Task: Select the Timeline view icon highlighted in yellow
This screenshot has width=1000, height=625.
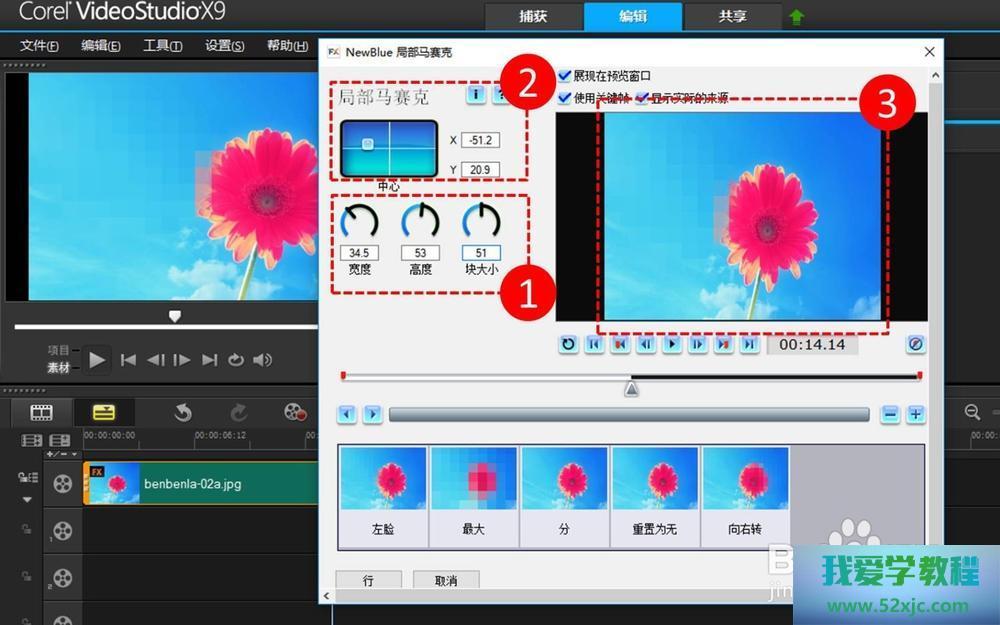Action: coord(105,411)
